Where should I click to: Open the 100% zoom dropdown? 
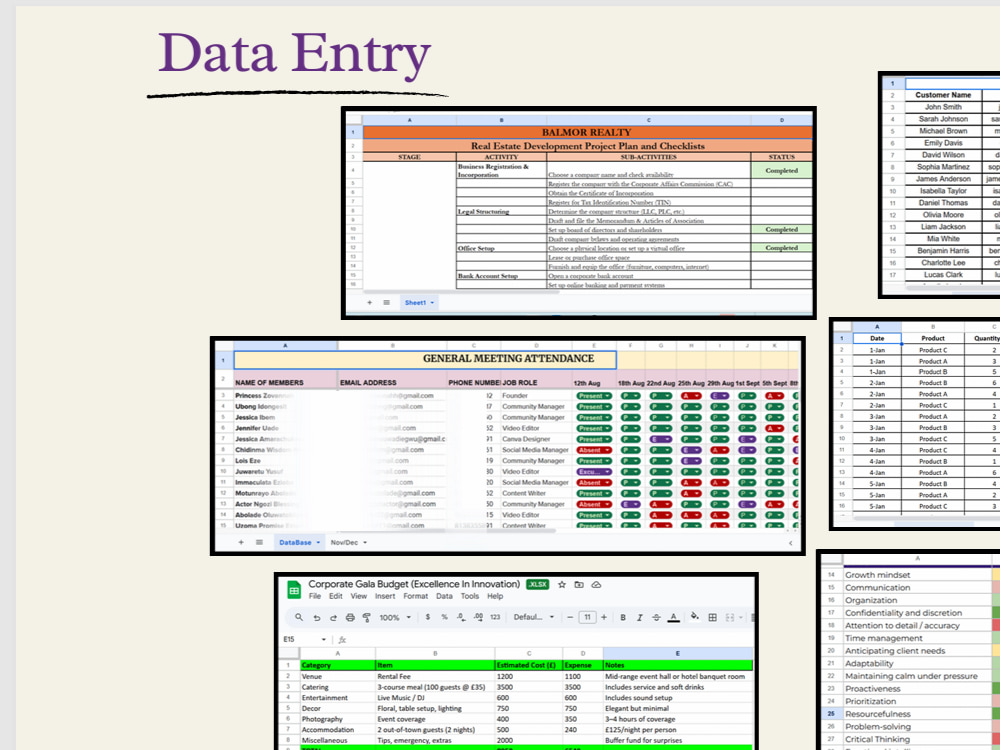[395, 617]
